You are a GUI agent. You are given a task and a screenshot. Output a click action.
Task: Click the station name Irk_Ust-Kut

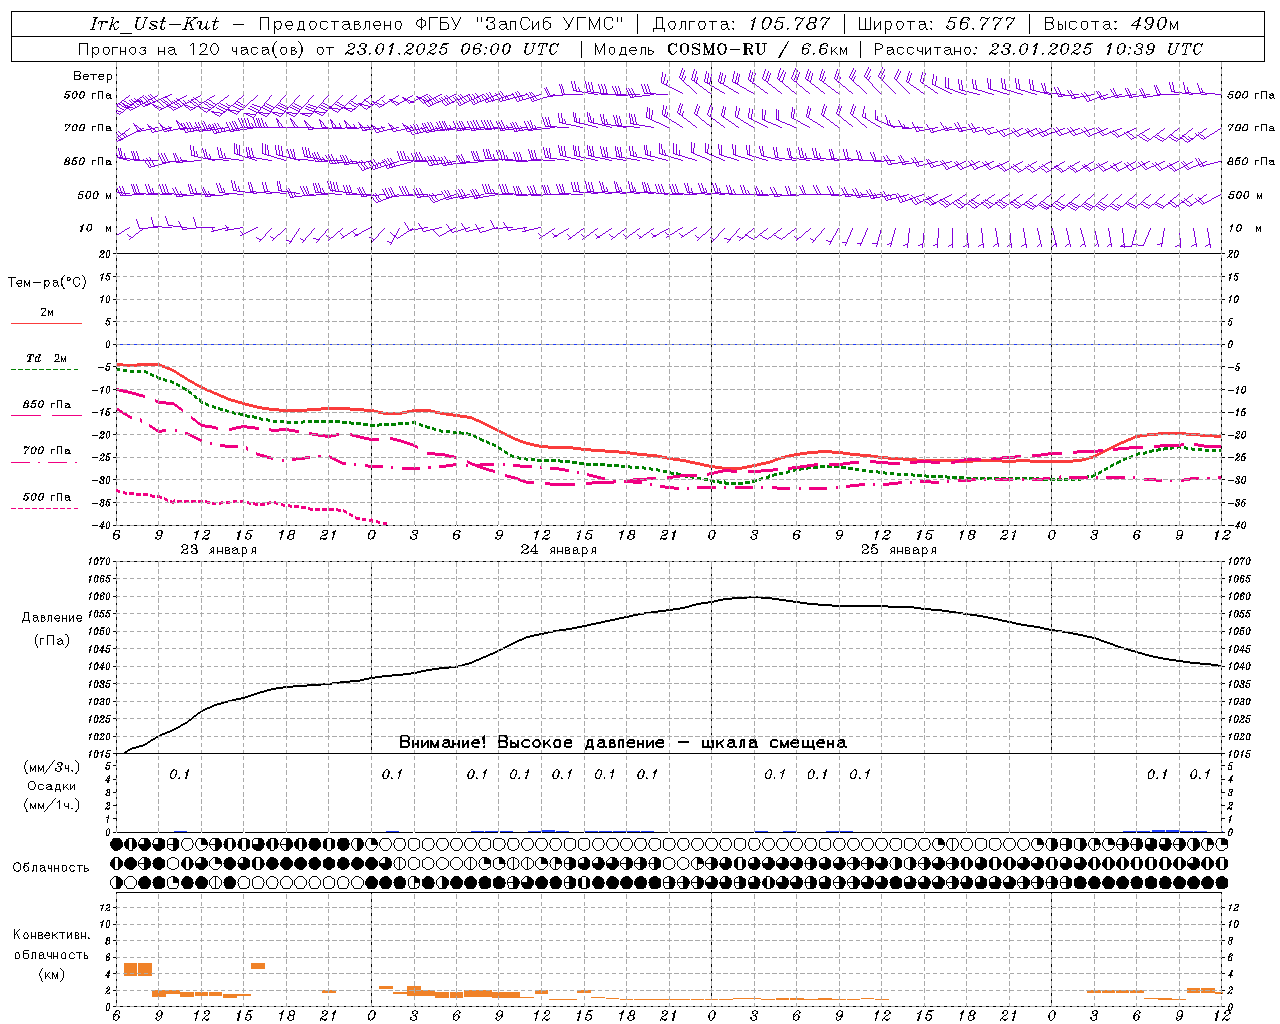[154, 24]
